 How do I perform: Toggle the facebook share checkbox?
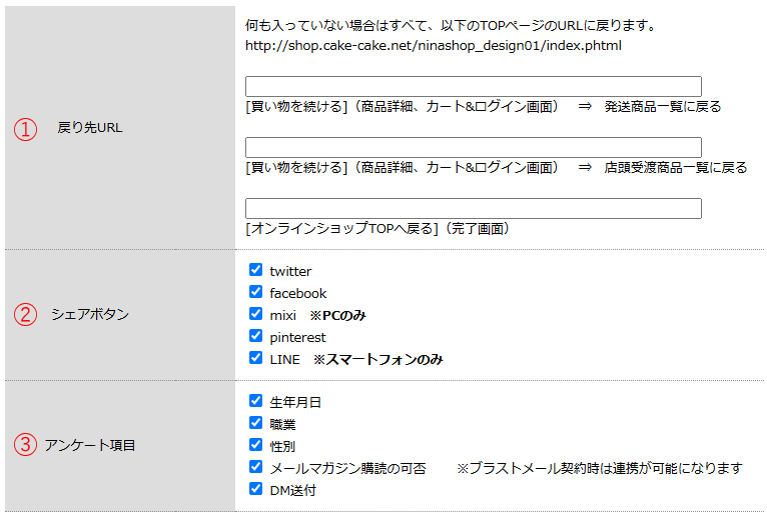pyautogui.click(x=256, y=292)
